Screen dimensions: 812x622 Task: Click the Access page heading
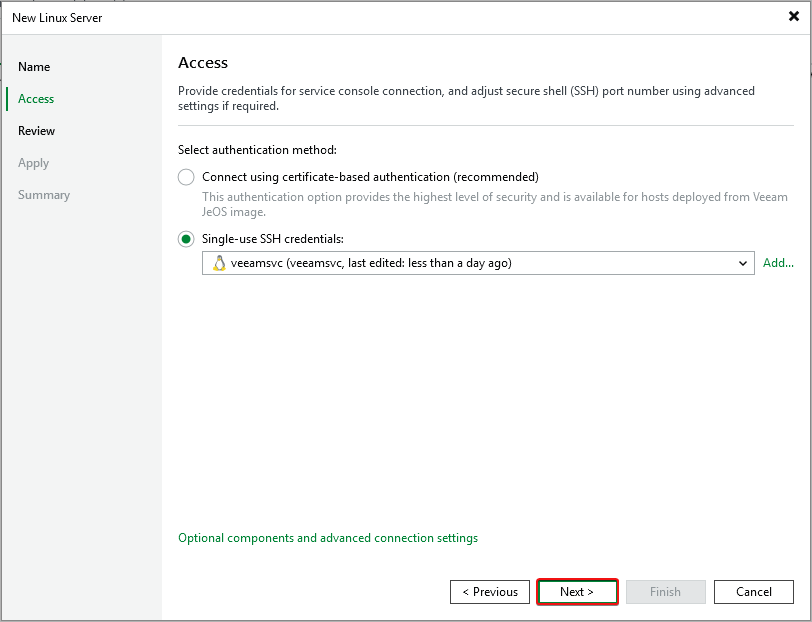click(203, 63)
